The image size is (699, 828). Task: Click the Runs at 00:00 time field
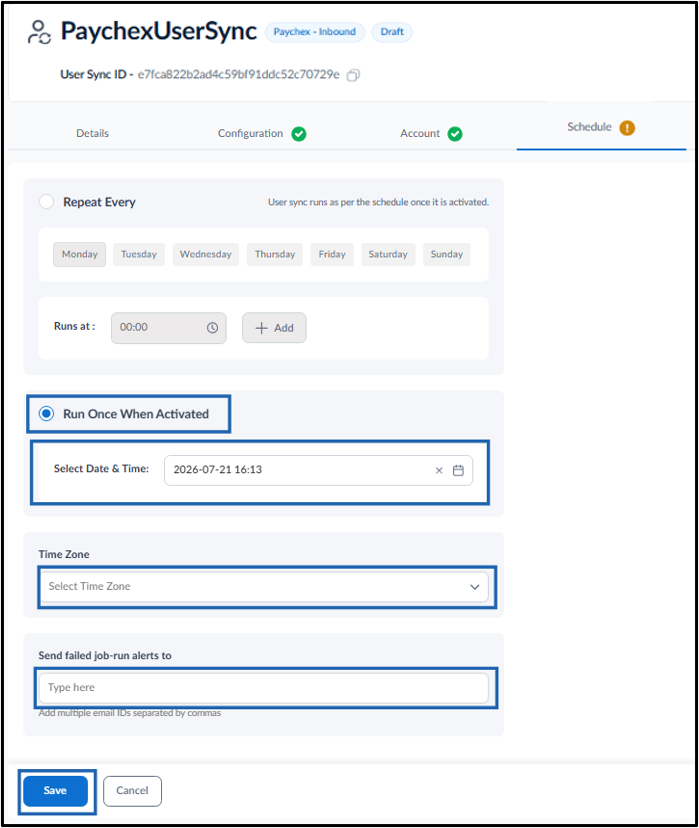click(168, 328)
